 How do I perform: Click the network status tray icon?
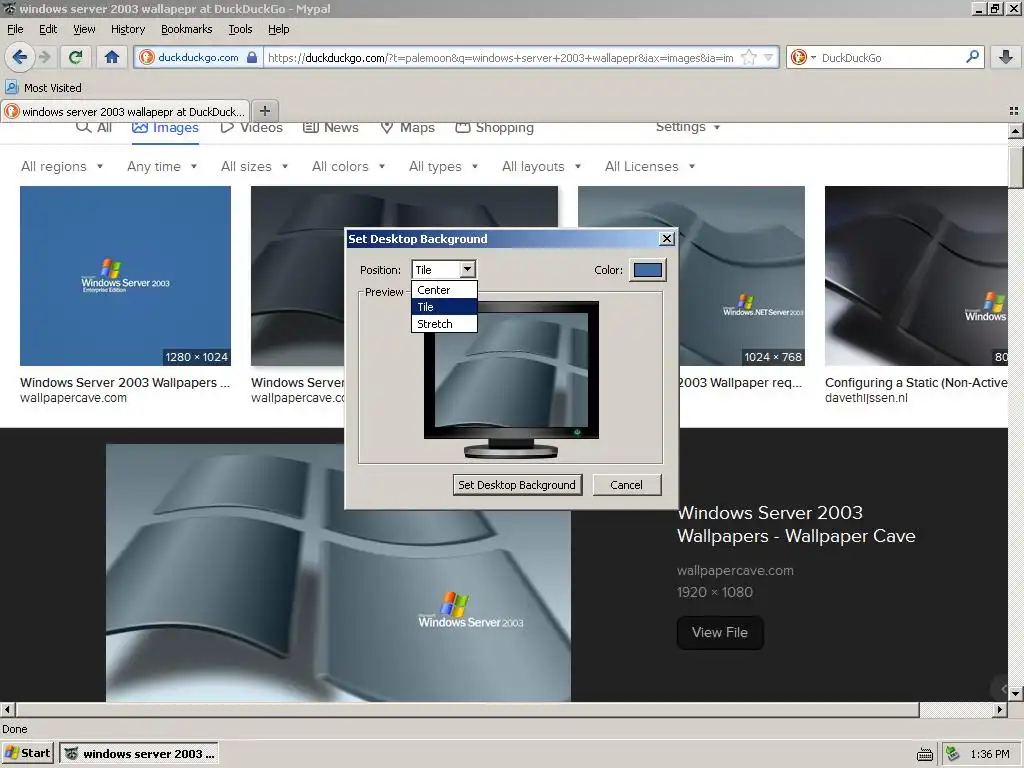point(953,754)
